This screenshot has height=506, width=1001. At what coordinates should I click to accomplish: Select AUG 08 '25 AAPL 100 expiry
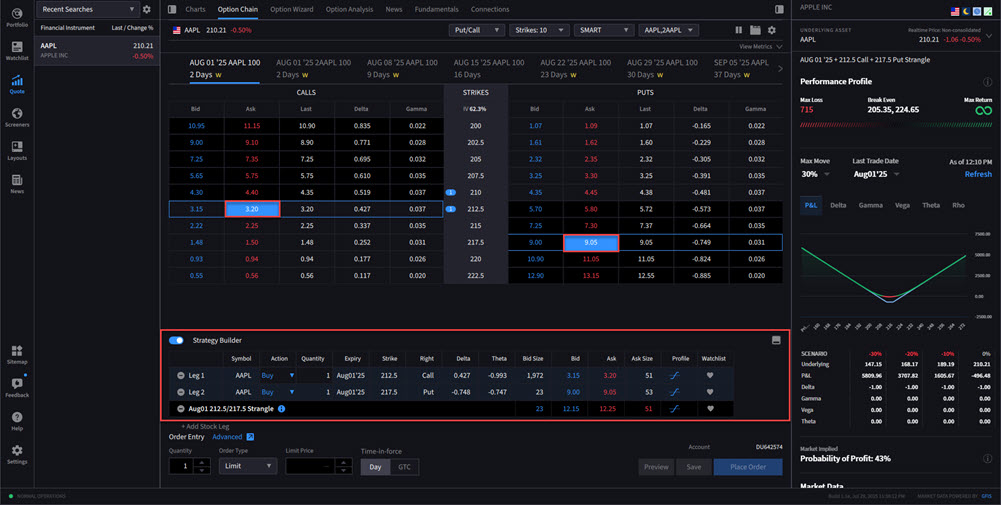coord(402,68)
